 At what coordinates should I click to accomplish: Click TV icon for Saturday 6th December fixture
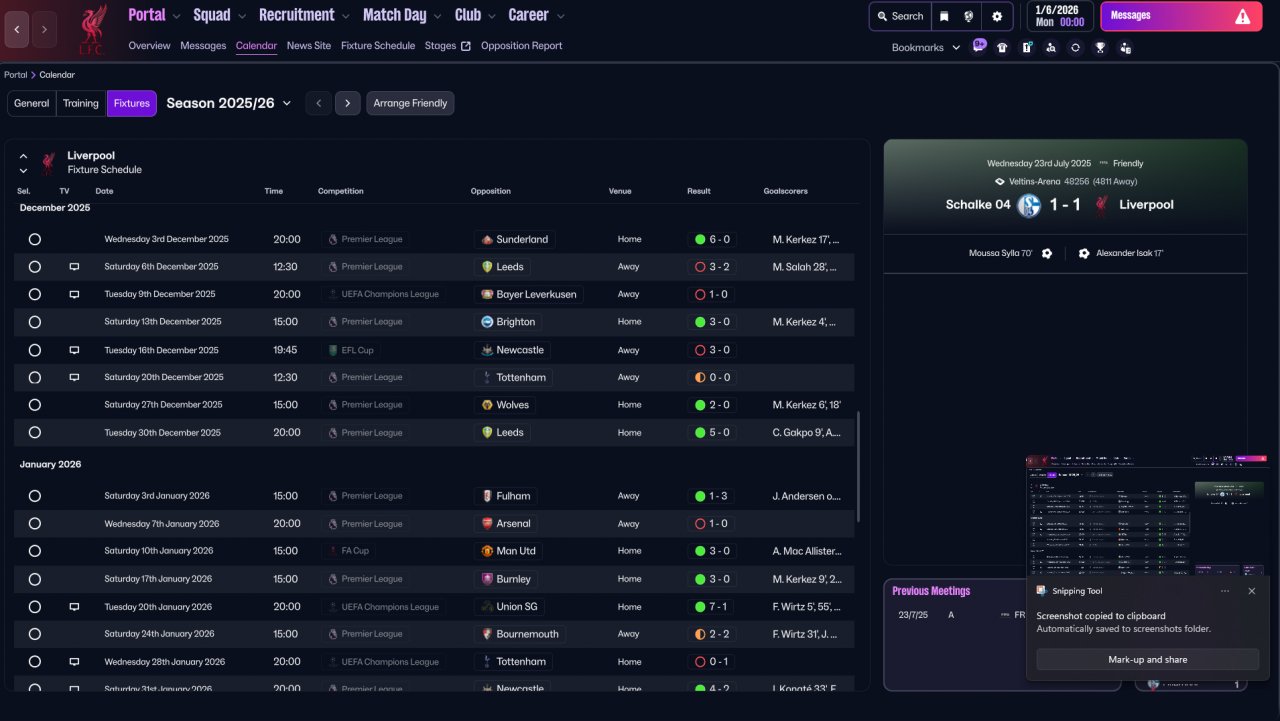pos(74,267)
